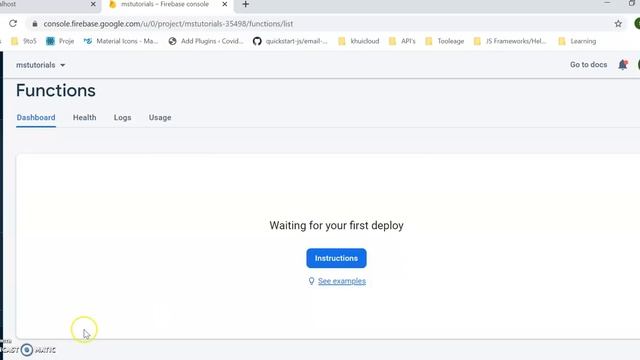Open a new browser tab

[245, 4]
